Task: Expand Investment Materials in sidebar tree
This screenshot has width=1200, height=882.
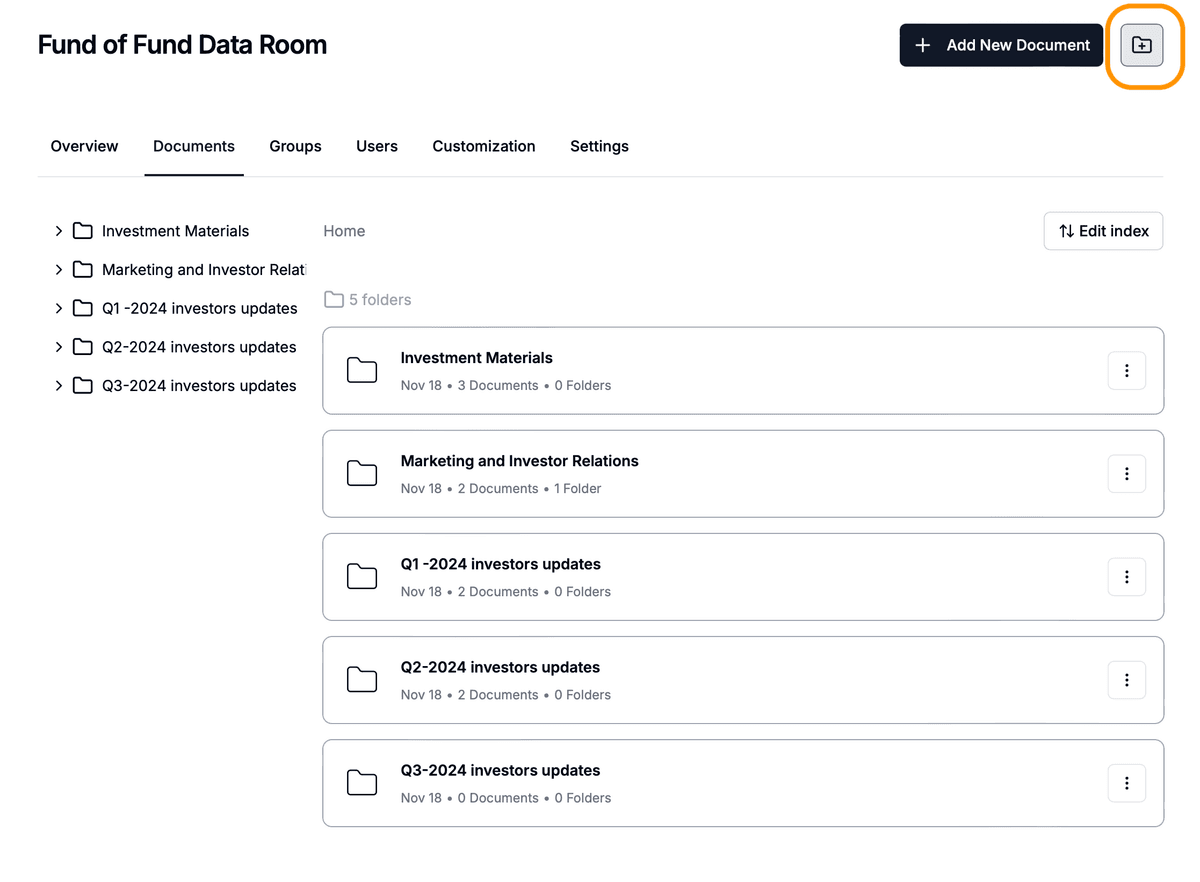Action: [x=59, y=231]
